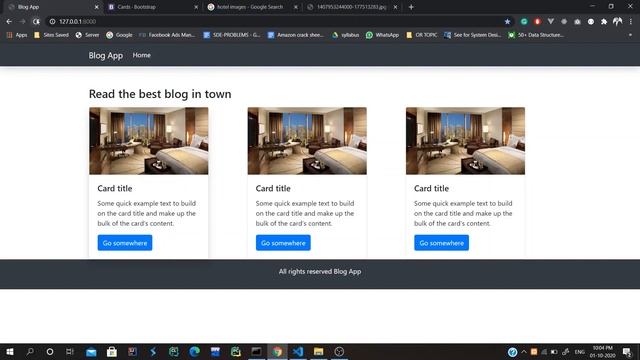Open the 50+ Data Structure bookmark
Screen dimensions: 640x360
[x=536, y=35]
